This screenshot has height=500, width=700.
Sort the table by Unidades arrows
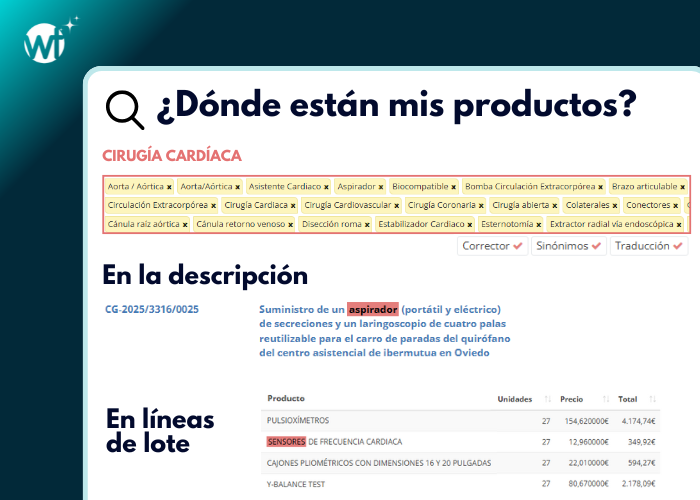pyautogui.click(x=541, y=399)
